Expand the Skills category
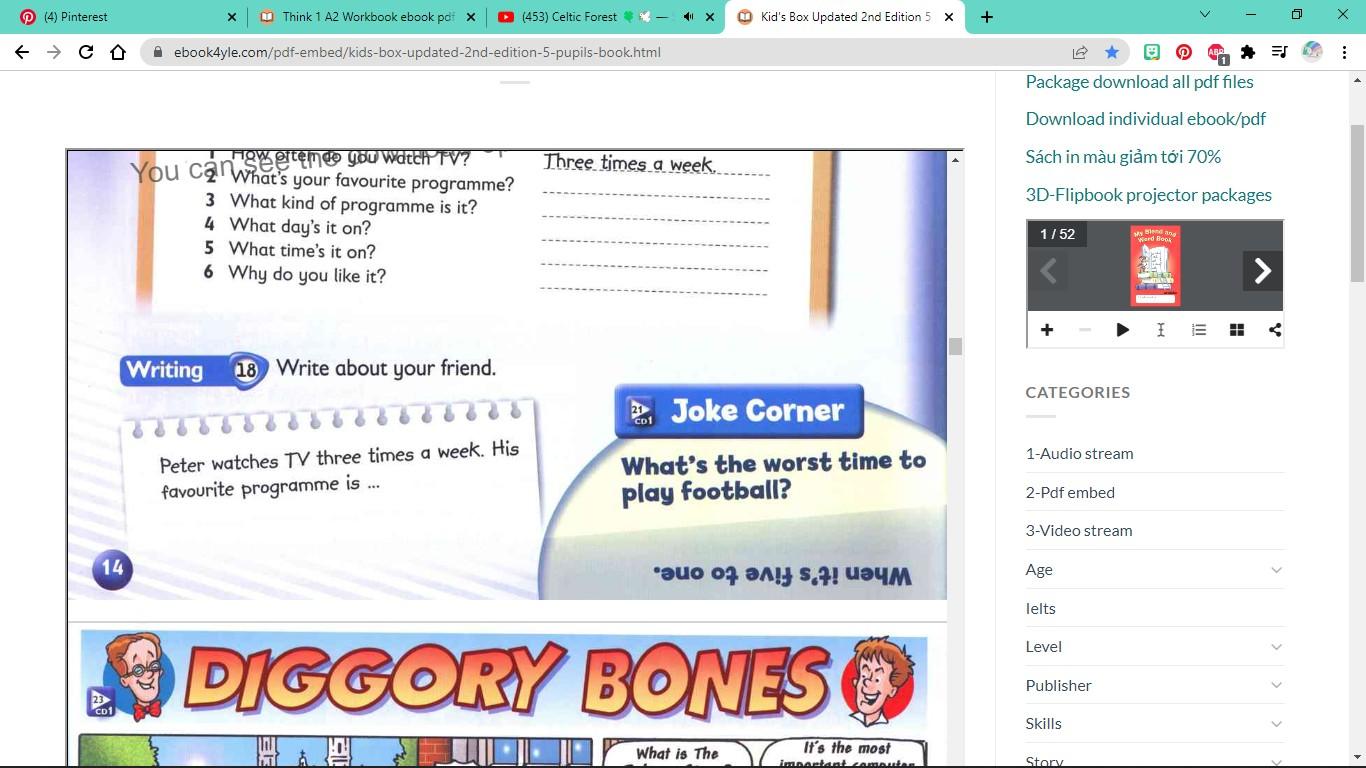The height and width of the screenshot is (768, 1366). pos(1276,724)
